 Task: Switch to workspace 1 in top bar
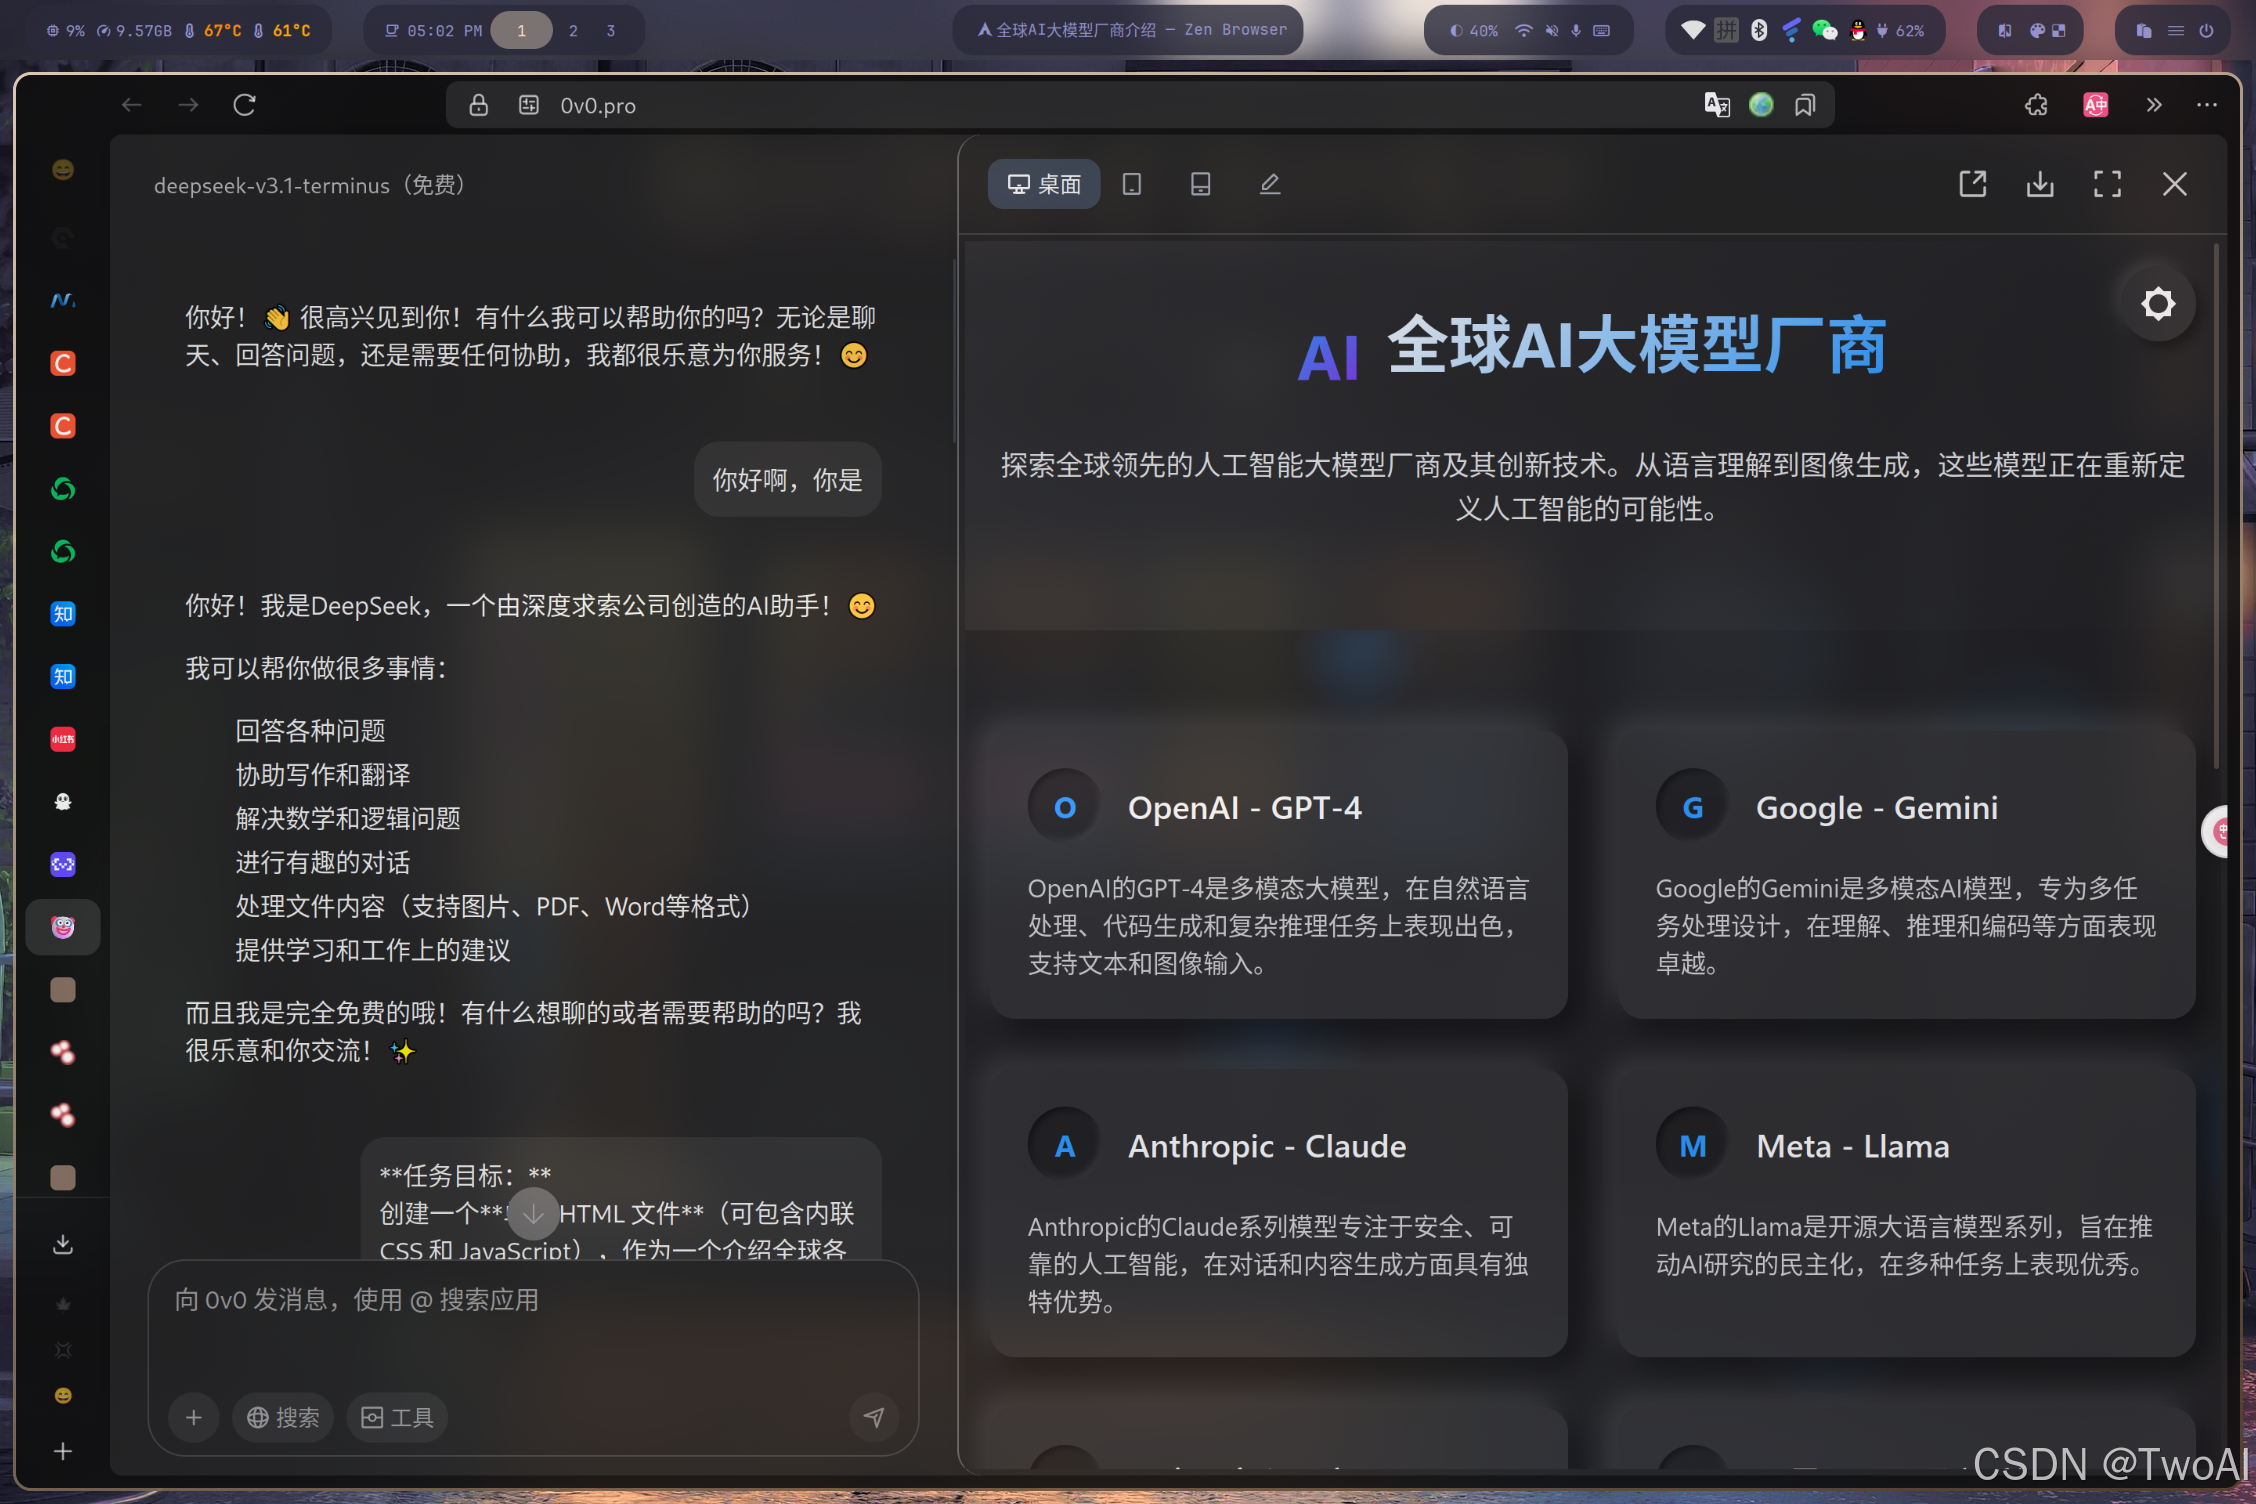coord(521,30)
